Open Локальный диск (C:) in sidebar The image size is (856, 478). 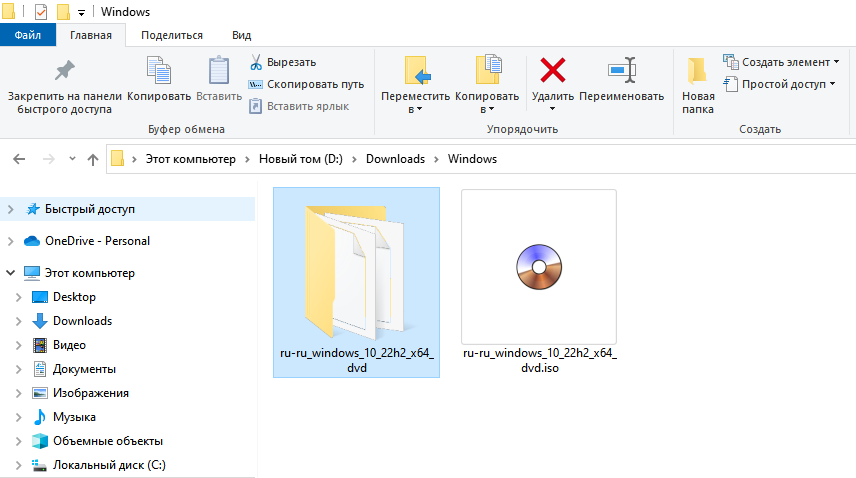tap(109, 465)
